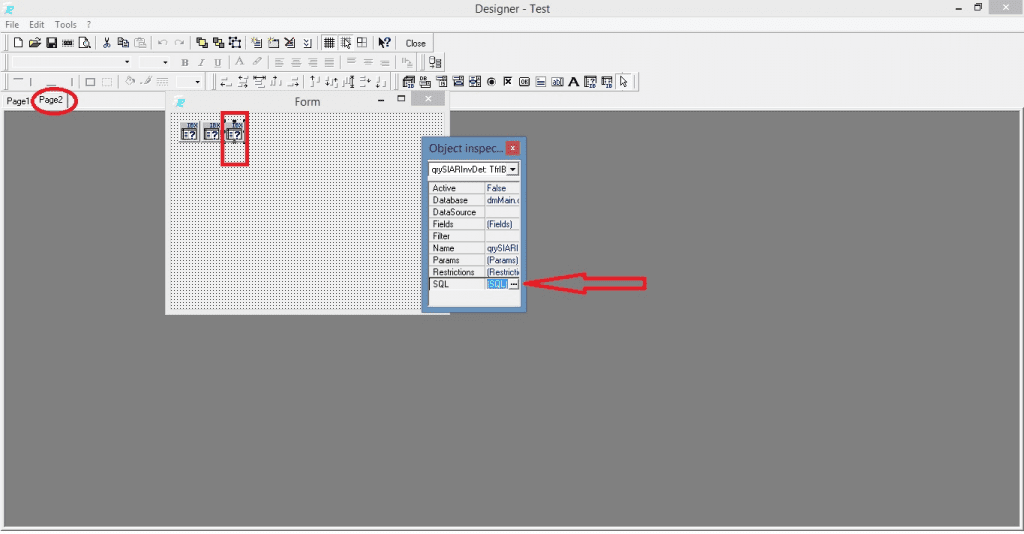1024x534 pixels.
Task: Open the font name dropdown
Action: point(127,63)
